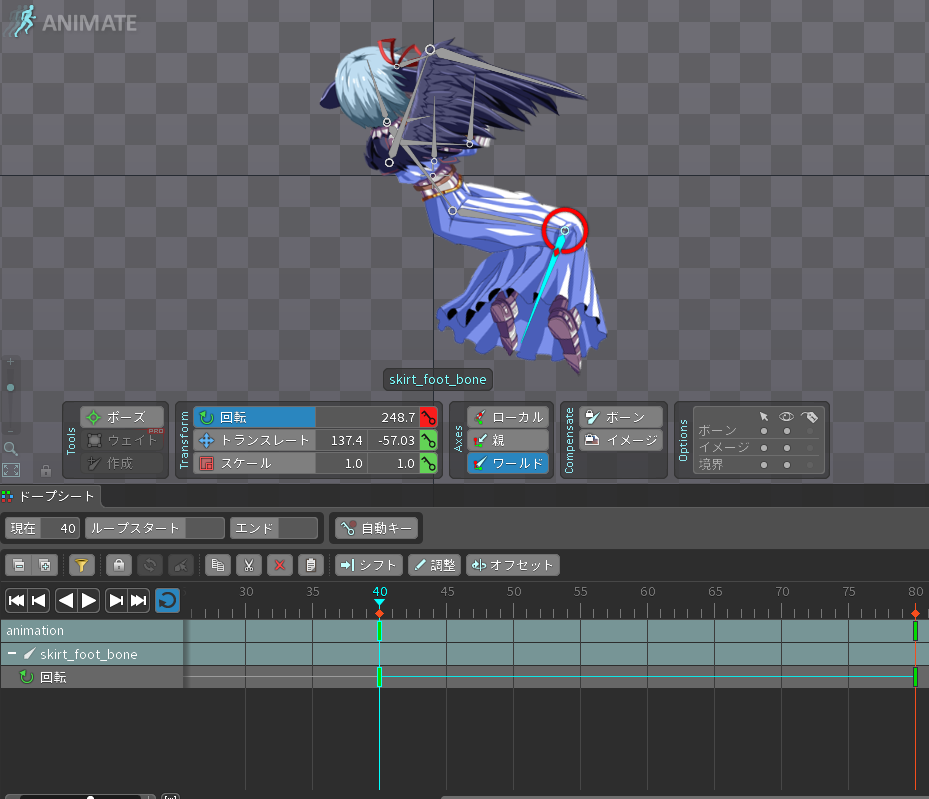Click the arrow select column header icon

click(x=764, y=416)
